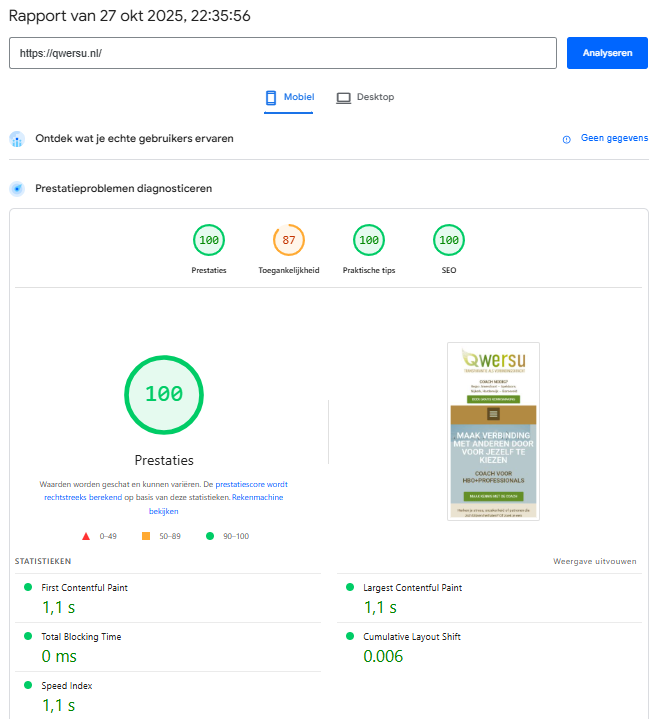This screenshot has width=656, height=719.
Task: Select the Praktische tips score gauge
Action: 369,241
